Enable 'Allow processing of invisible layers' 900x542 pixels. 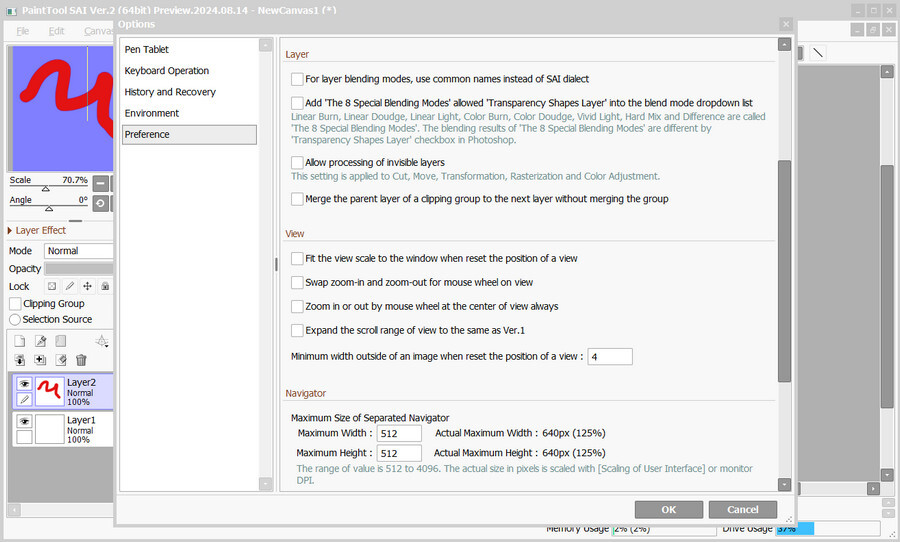(x=297, y=162)
